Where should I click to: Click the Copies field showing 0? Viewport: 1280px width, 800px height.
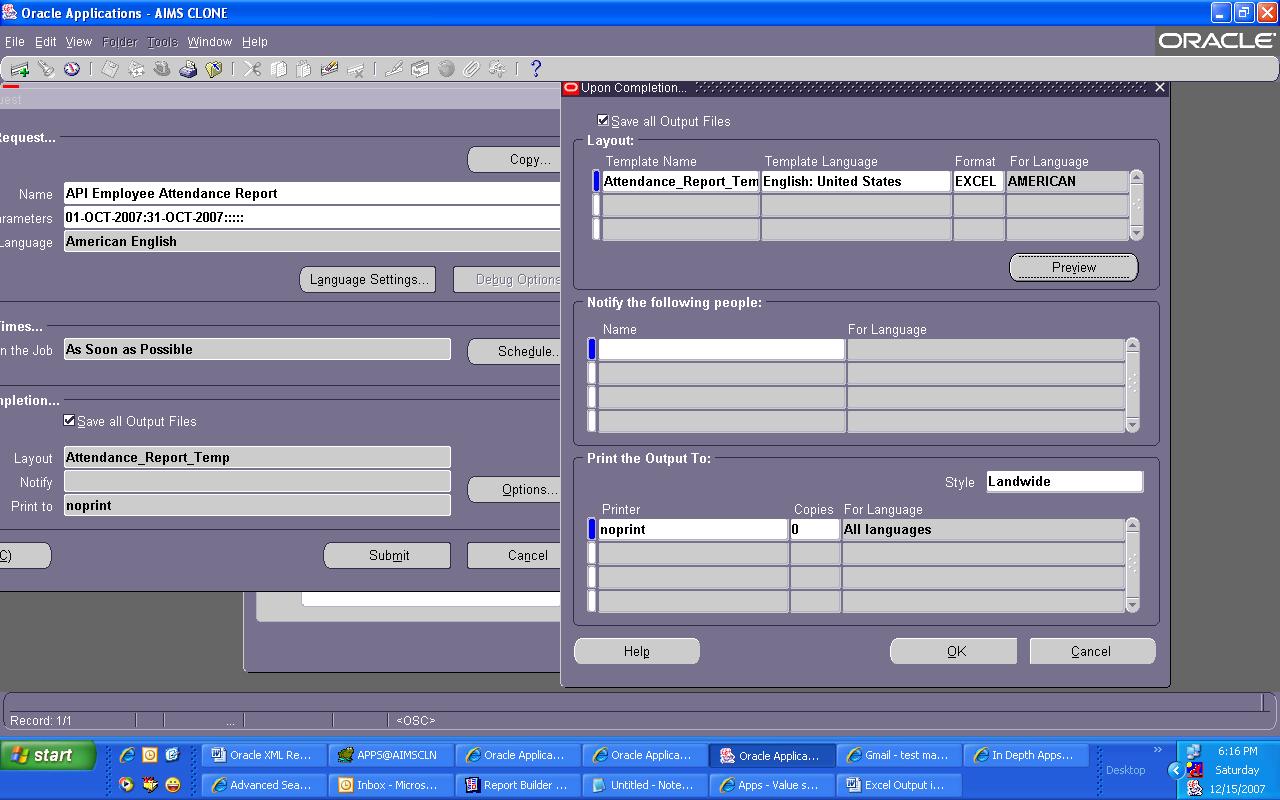pyautogui.click(x=815, y=529)
